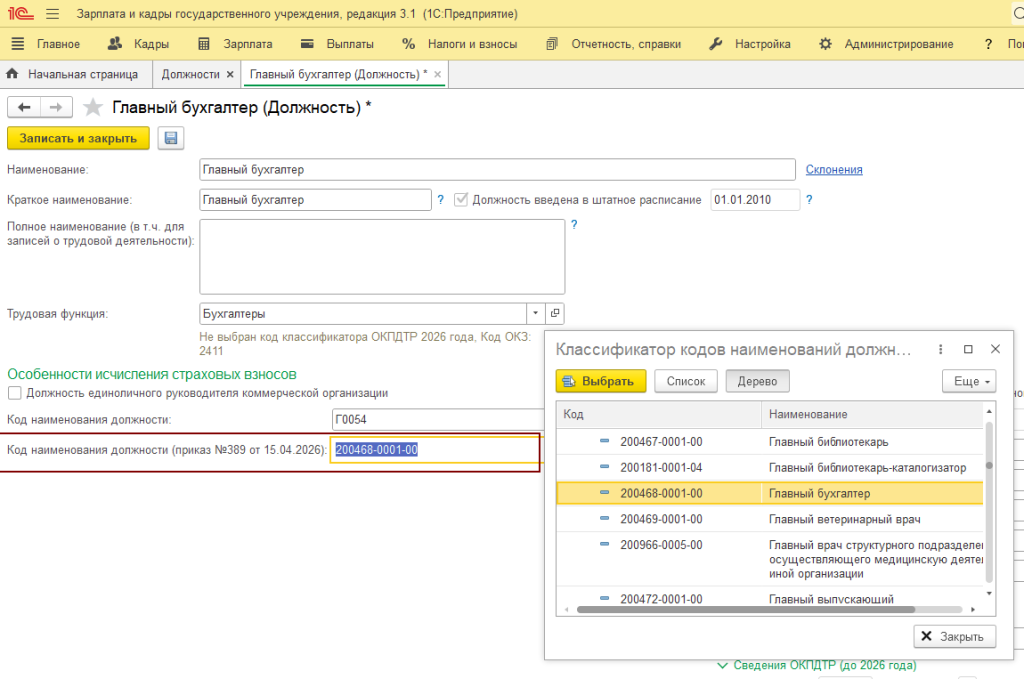Expand Сведения ОКПДТР (до 2026 года) section
This screenshot has width=1024, height=679.
(x=817, y=665)
